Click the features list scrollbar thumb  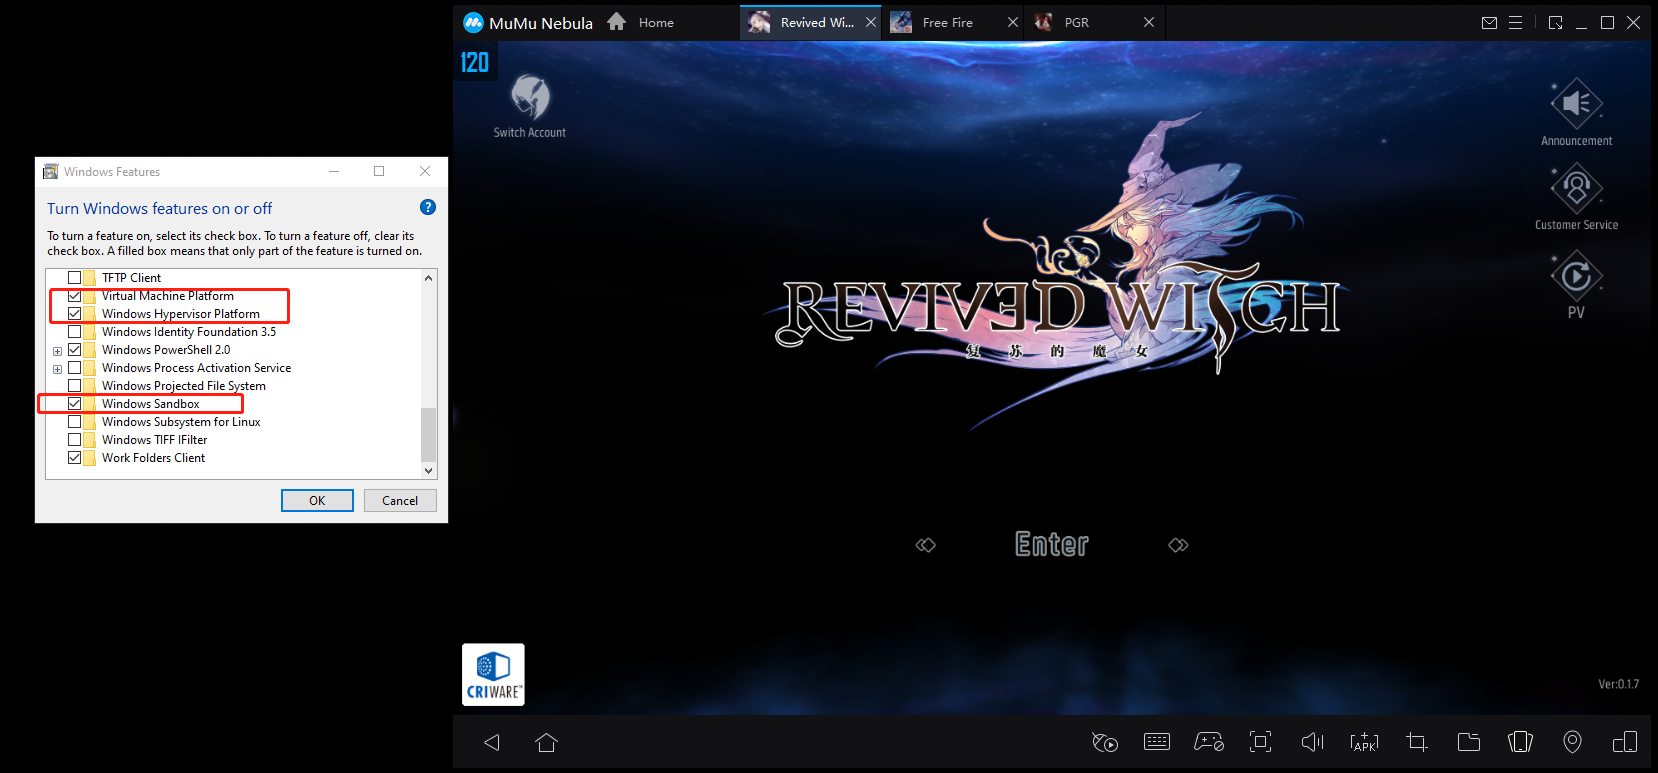click(428, 434)
